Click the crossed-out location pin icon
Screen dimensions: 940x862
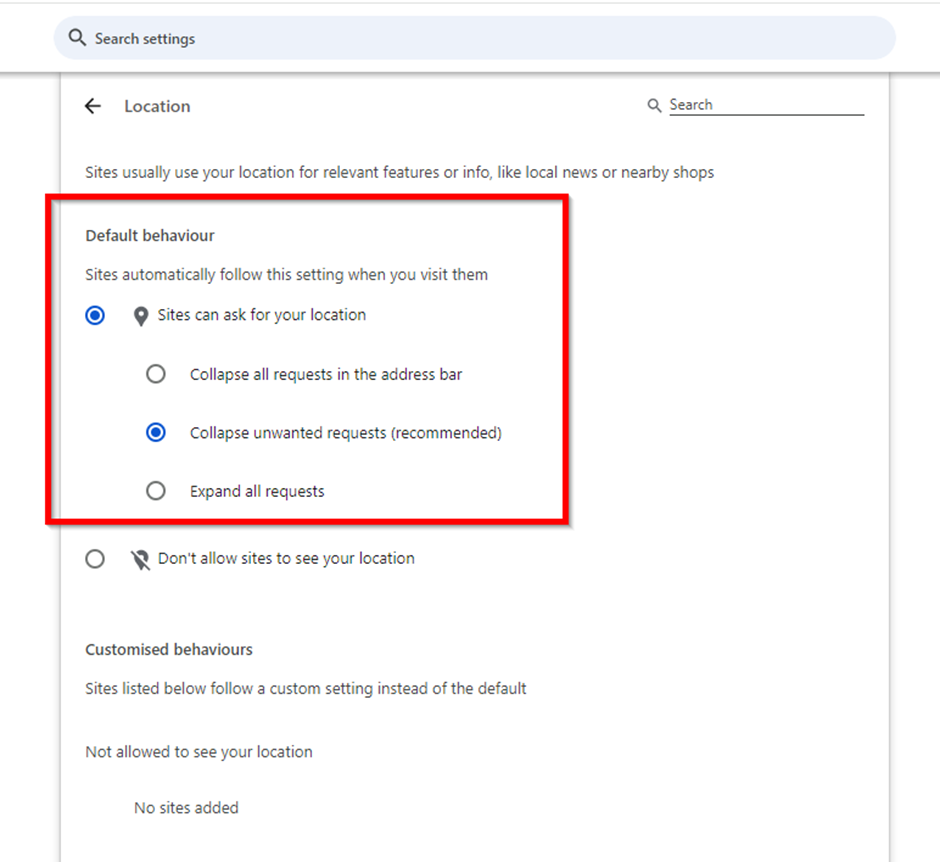pos(140,560)
